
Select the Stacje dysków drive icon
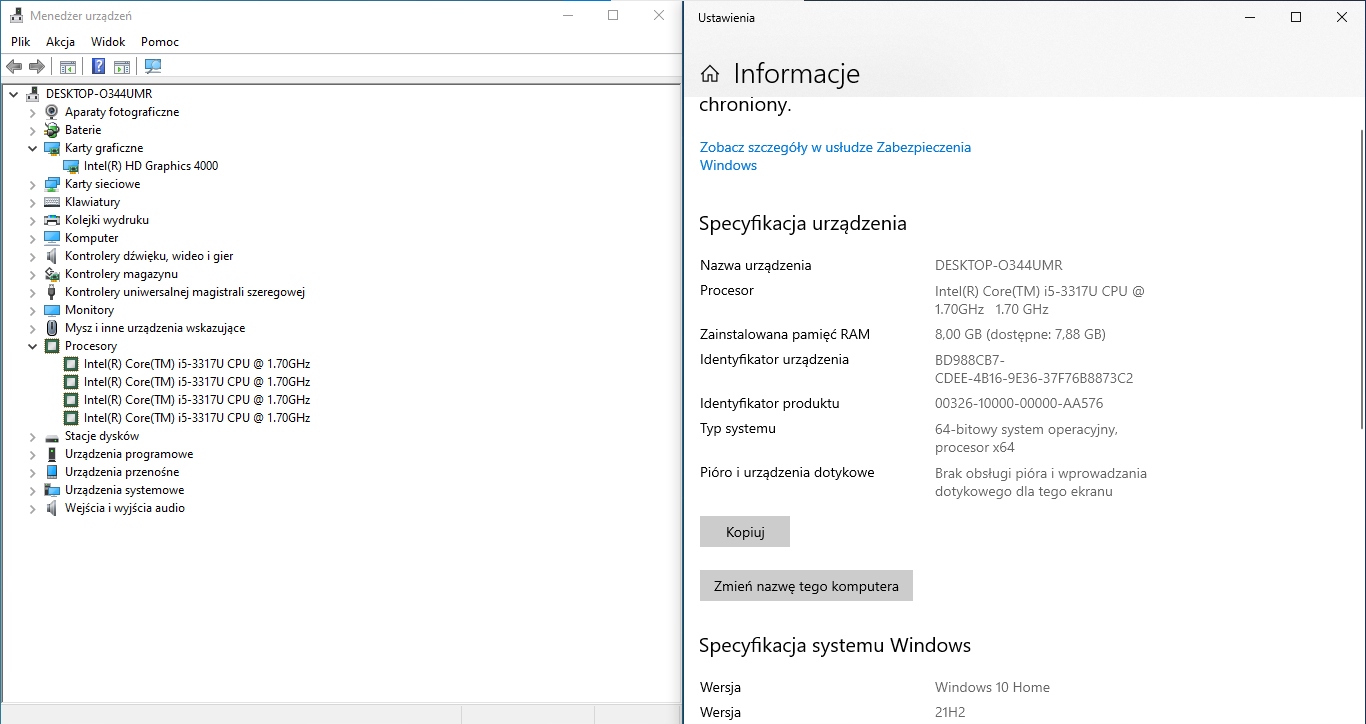tap(52, 436)
